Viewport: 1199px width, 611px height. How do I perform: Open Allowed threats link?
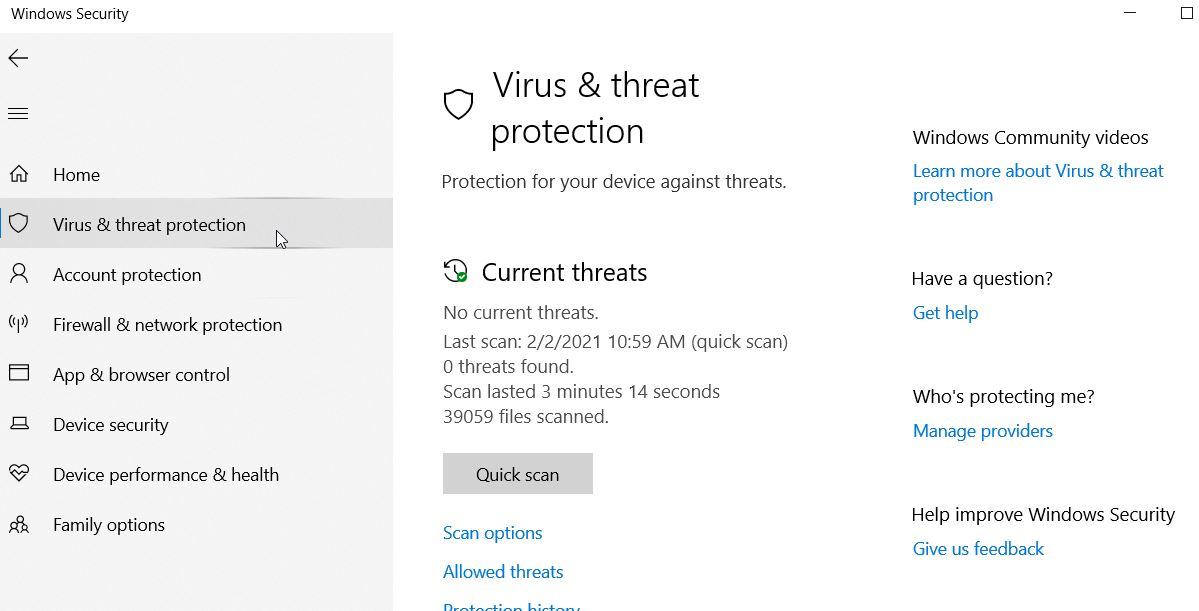click(x=503, y=571)
